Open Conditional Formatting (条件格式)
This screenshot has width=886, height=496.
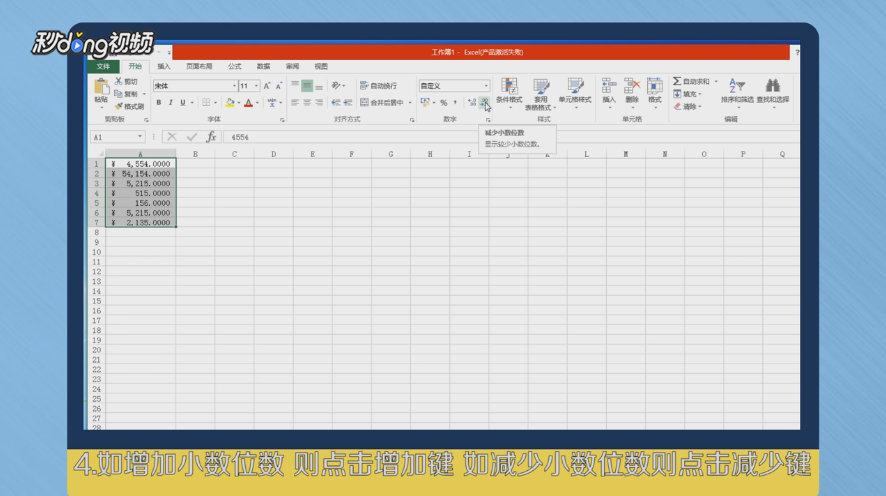tap(509, 92)
